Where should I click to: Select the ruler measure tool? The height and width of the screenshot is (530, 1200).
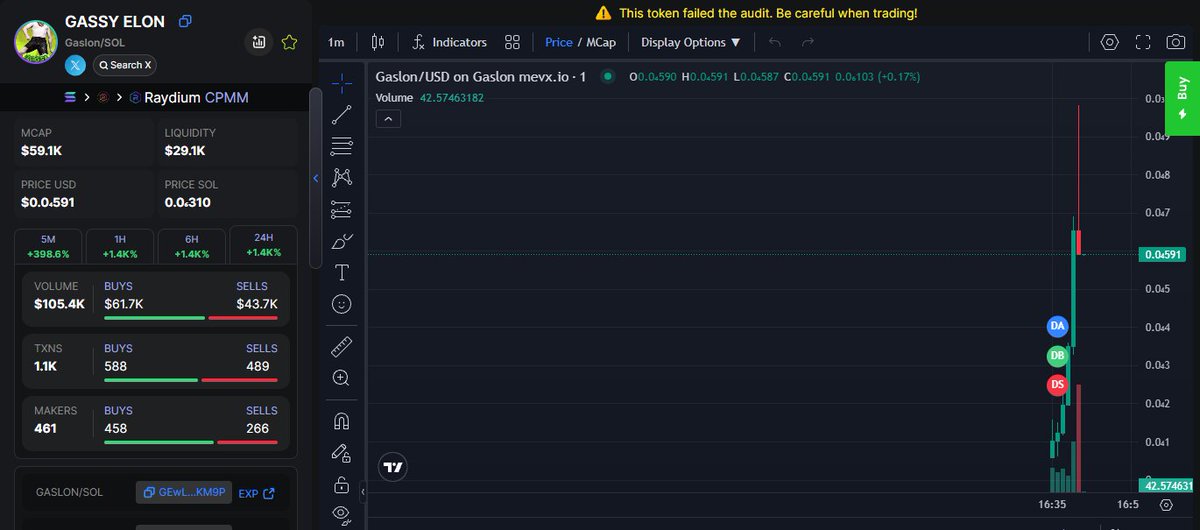pos(341,346)
